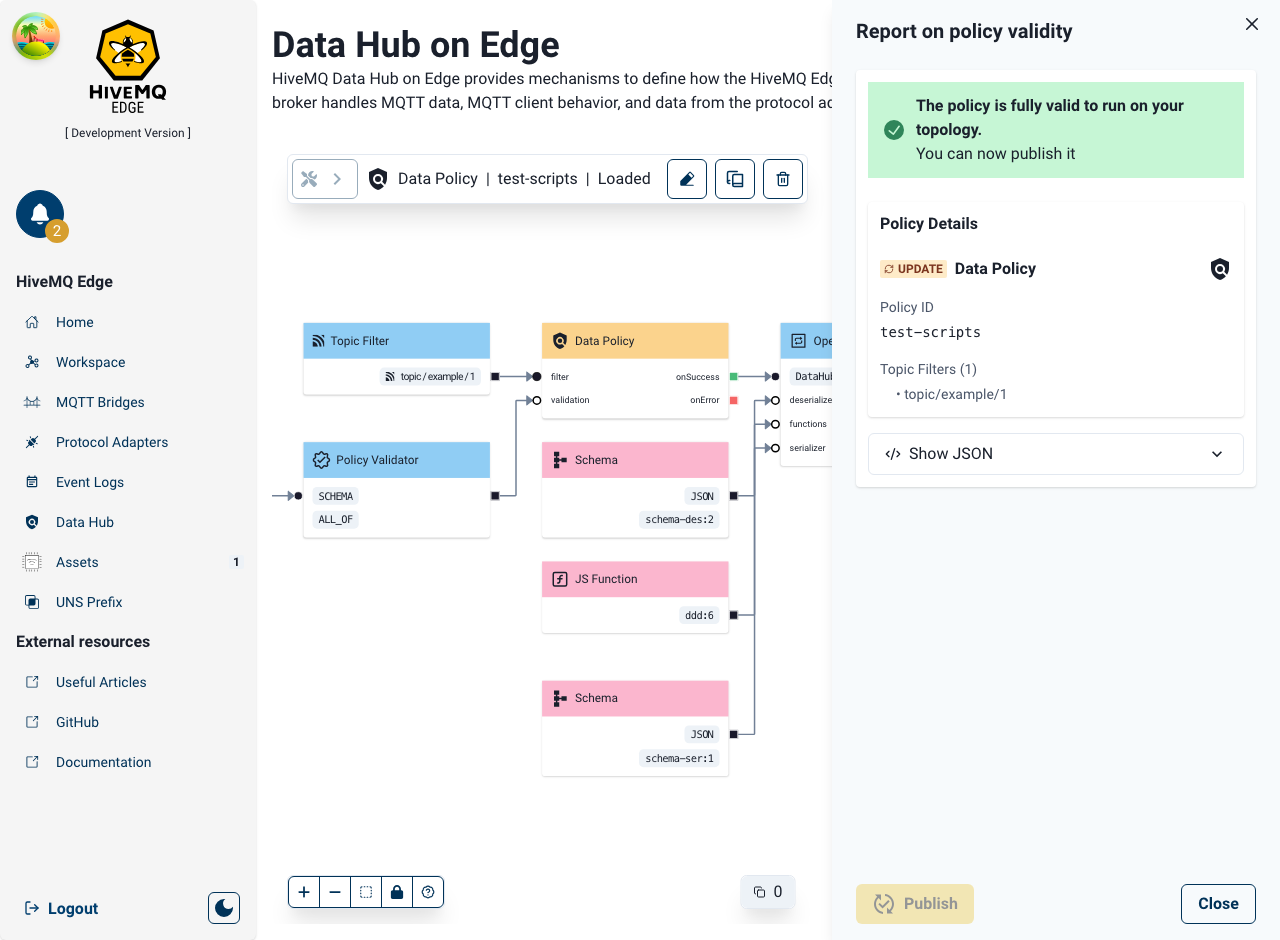Edit the test-scripts policy with the pencil icon
The height and width of the screenshot is (940, 1280).
(687, 179)
